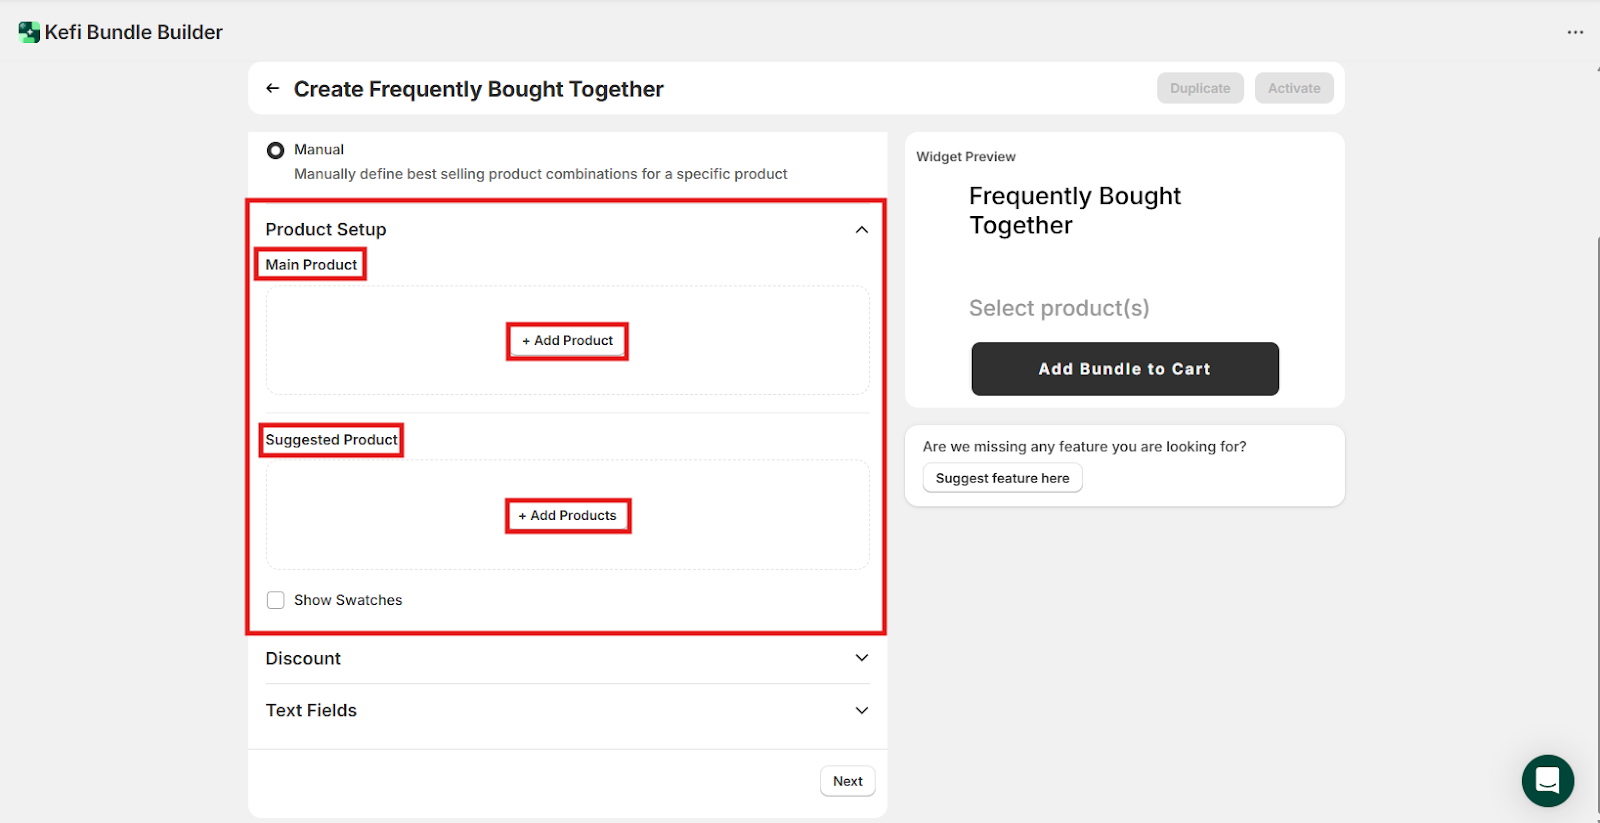Click the Activate button
The image size is (1600, 823).
(x=1294, y=88)
